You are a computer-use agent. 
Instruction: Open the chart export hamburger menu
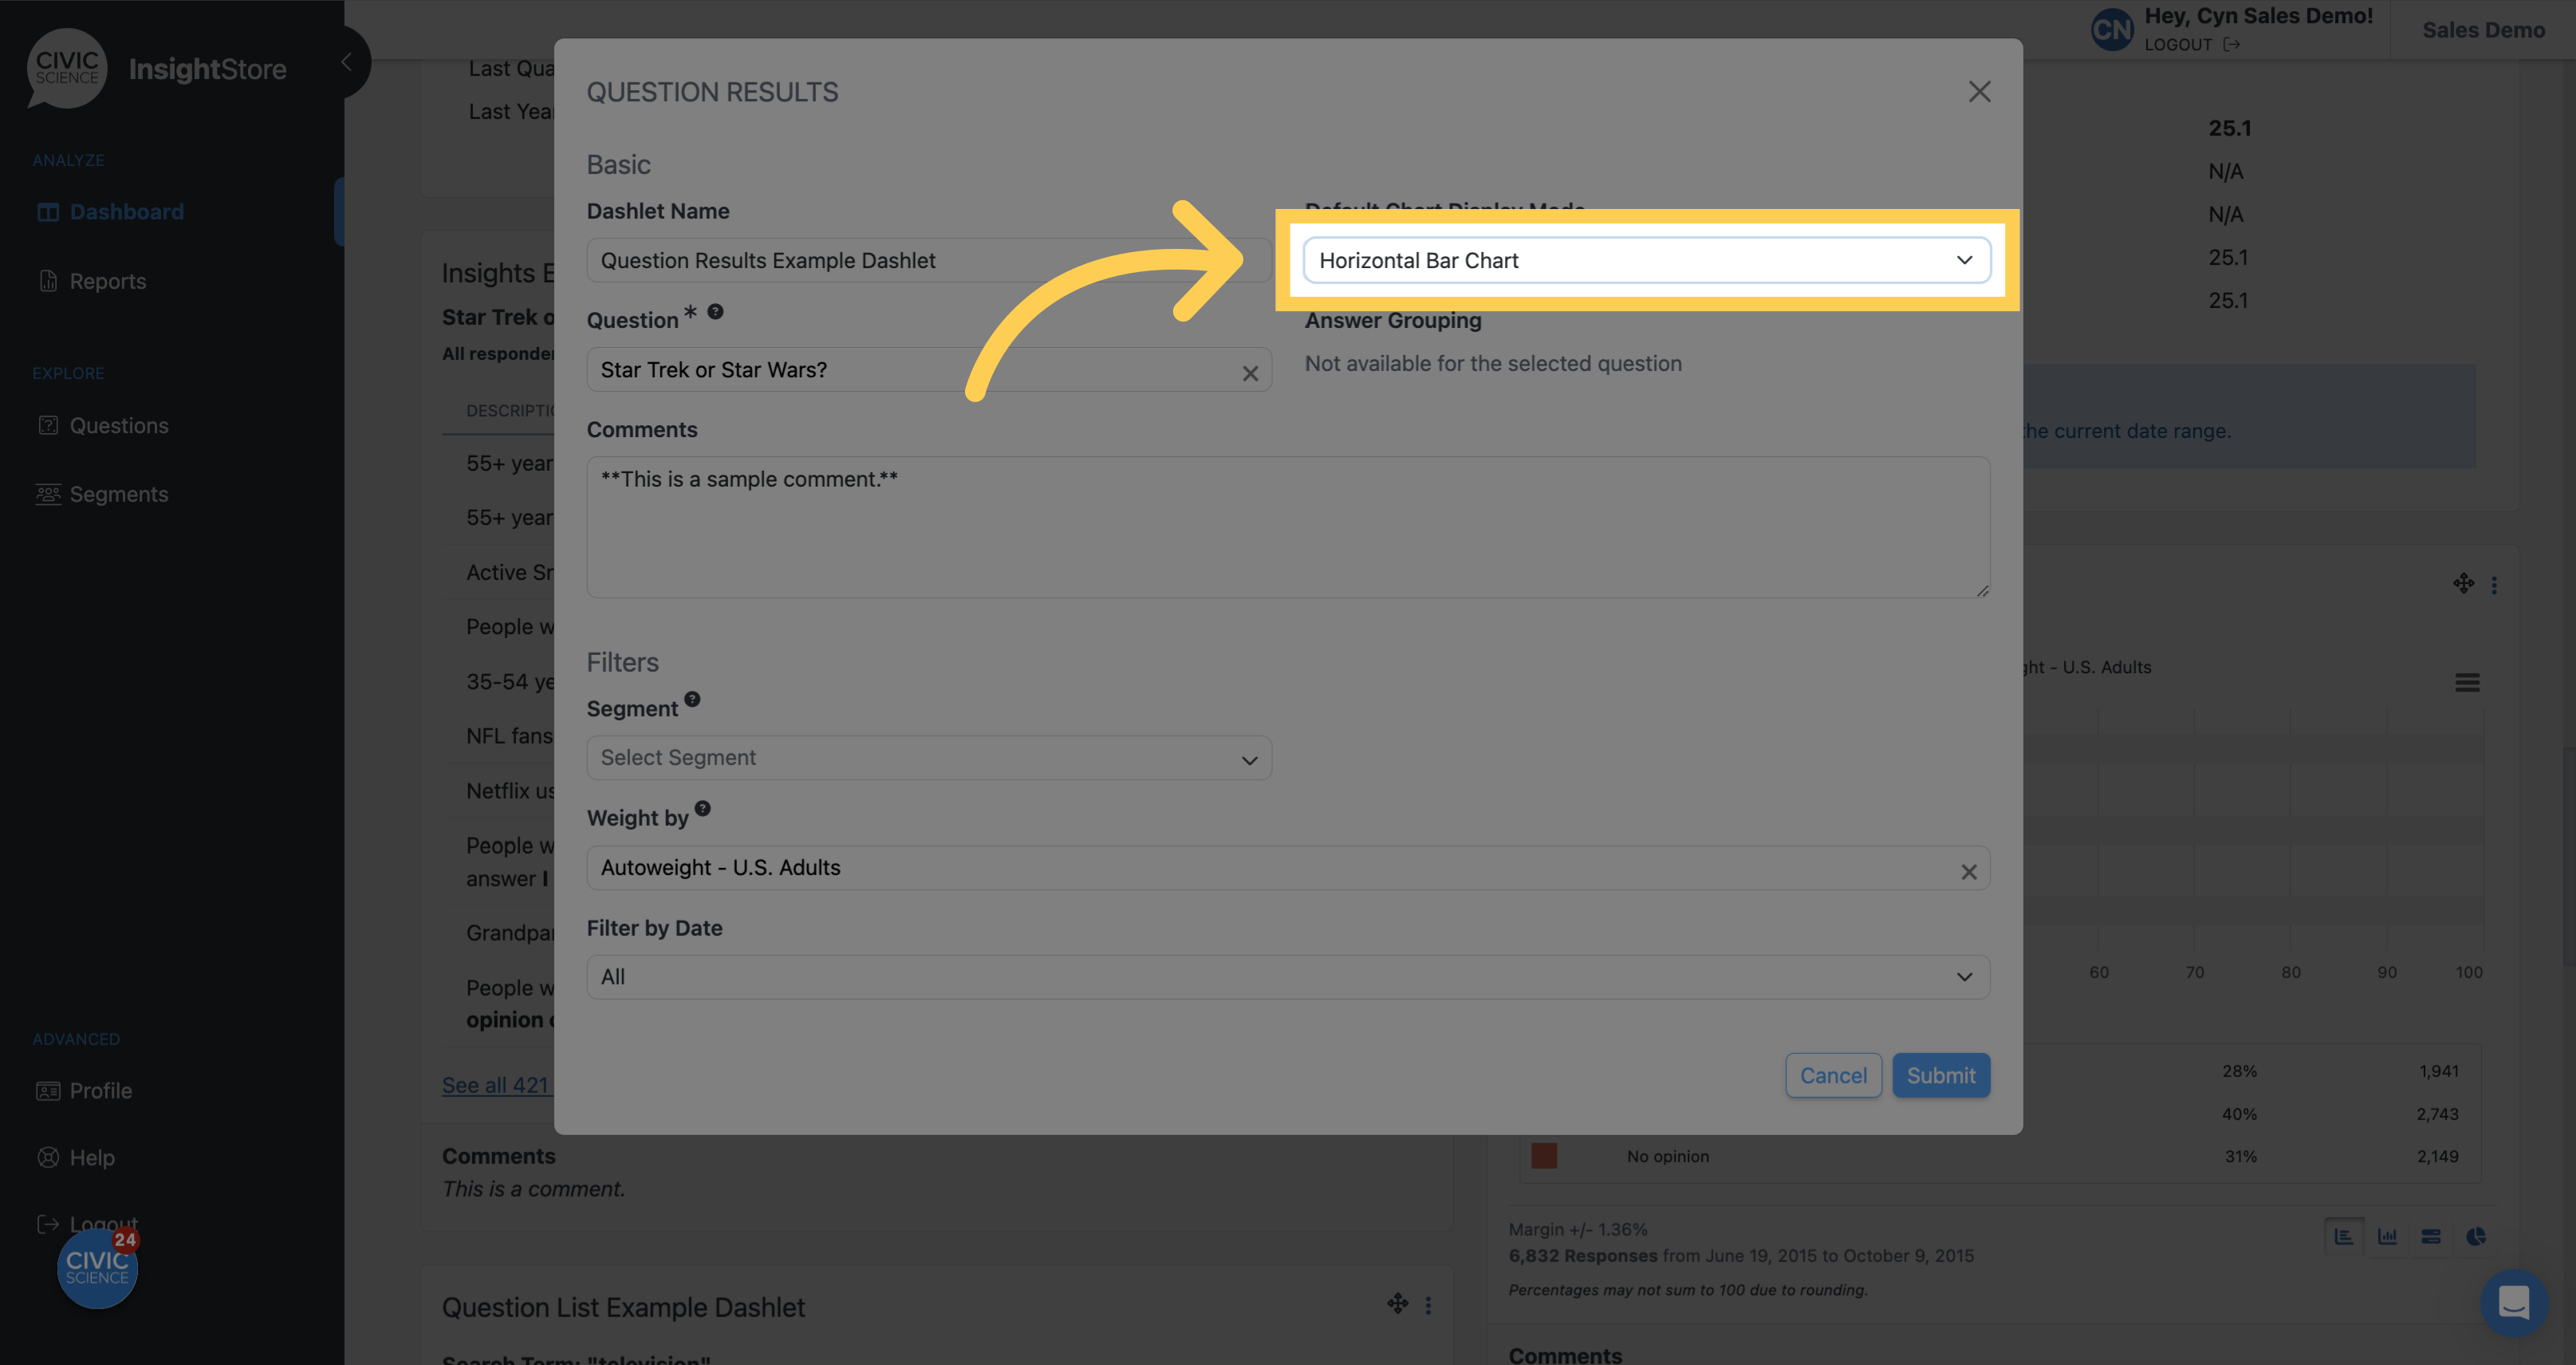2468,681
